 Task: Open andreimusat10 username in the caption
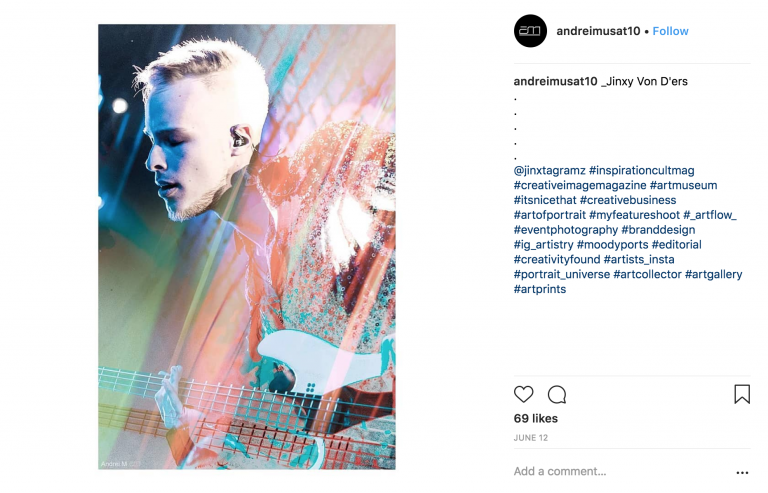coord(555,81)
